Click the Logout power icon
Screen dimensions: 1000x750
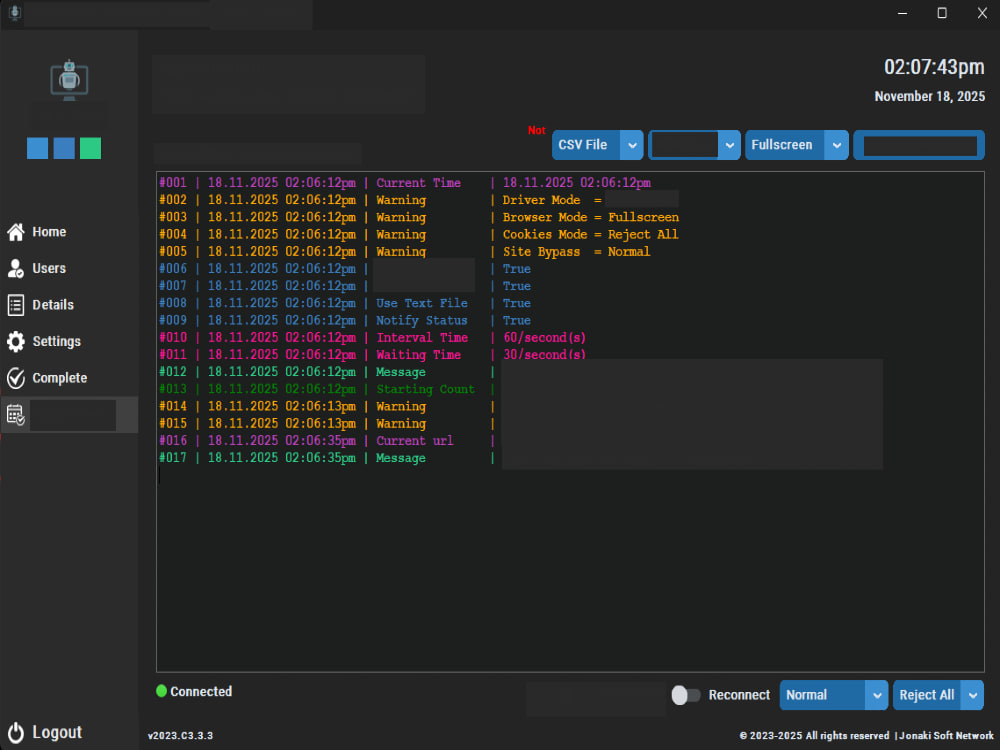coord(16,733)
